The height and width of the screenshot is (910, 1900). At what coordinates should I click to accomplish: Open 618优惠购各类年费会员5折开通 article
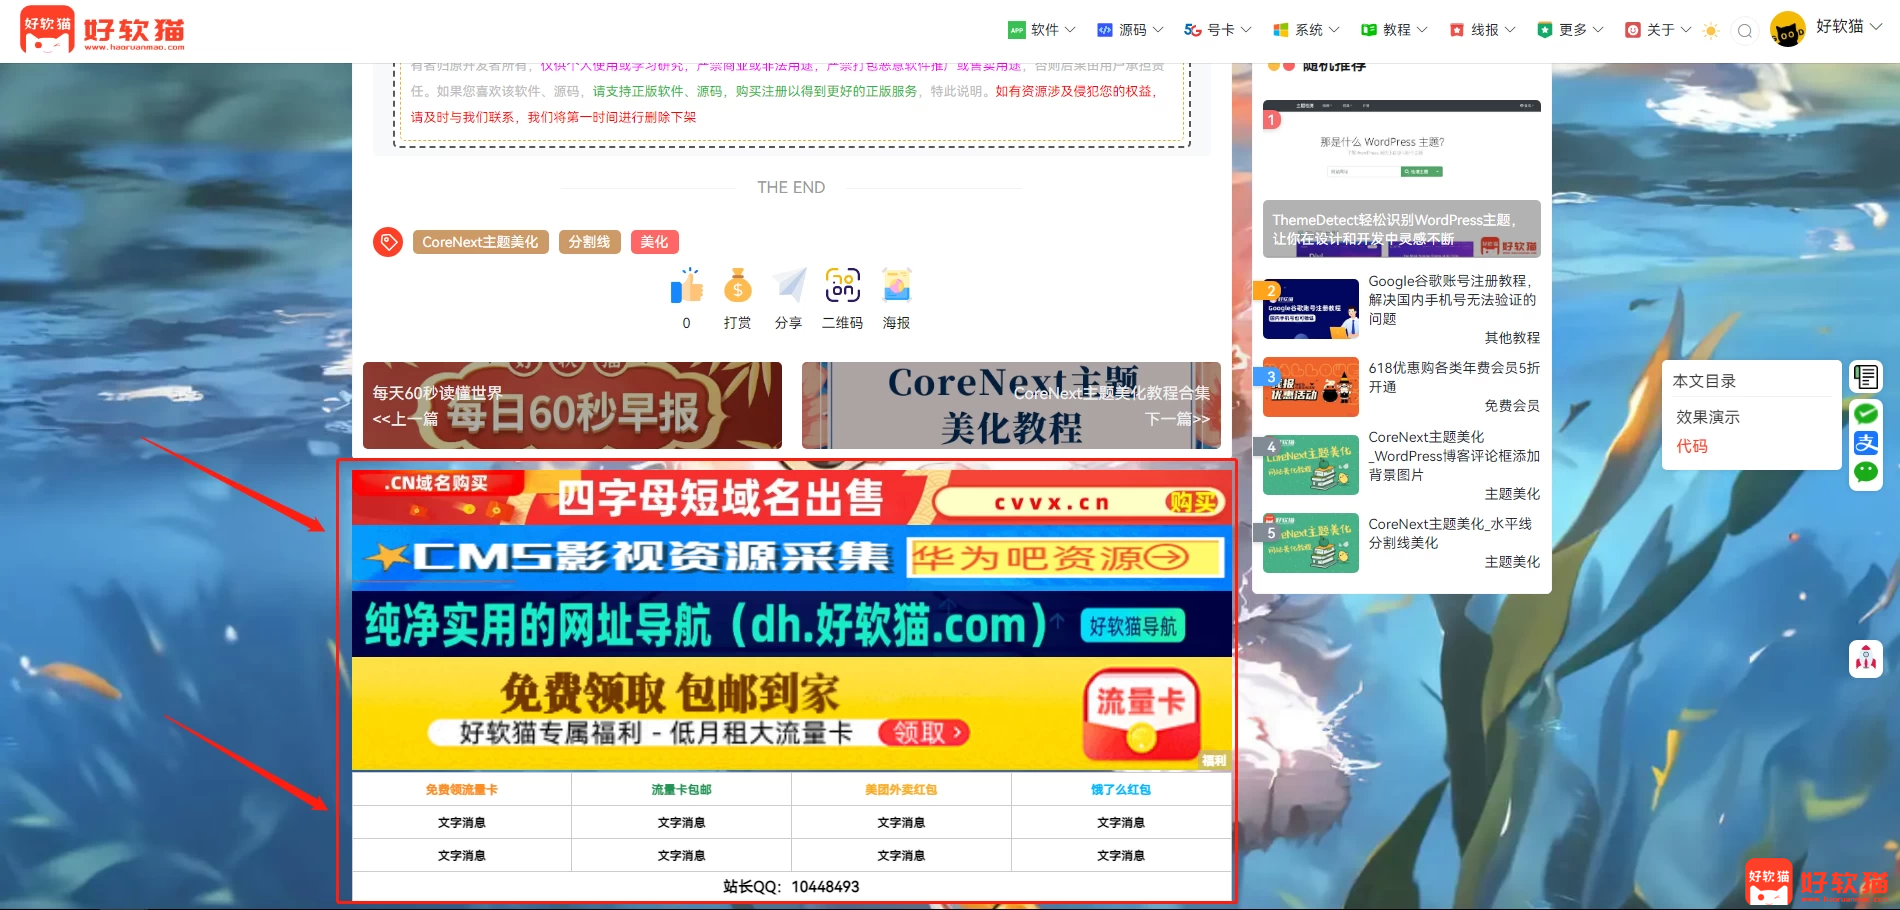point(1454,377)
